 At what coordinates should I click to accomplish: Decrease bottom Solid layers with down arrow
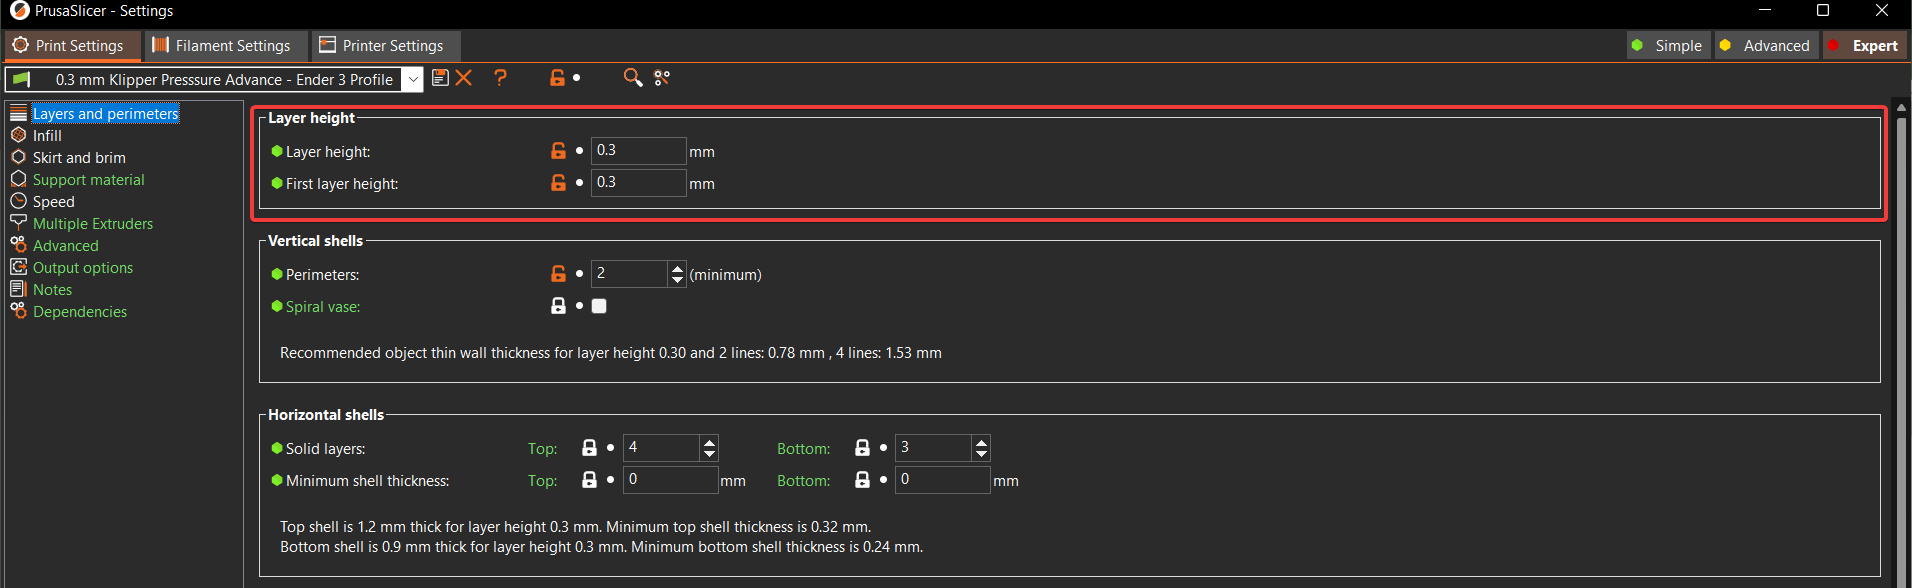pos(982,454)
